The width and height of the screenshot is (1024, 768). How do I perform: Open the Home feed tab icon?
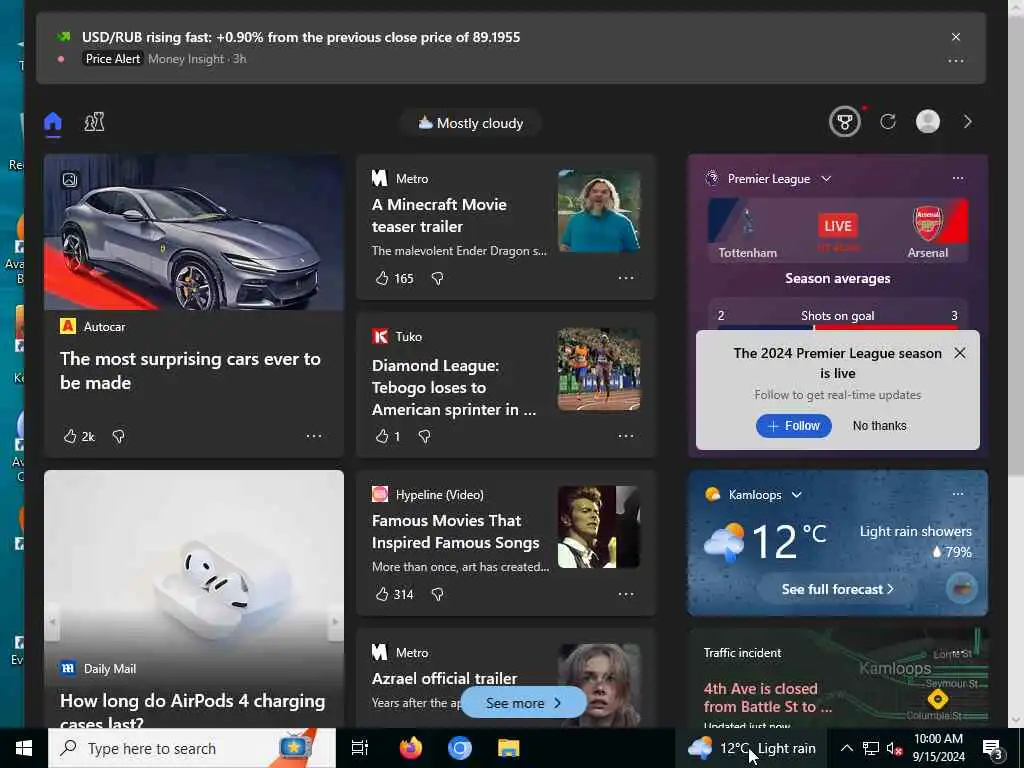53,122
